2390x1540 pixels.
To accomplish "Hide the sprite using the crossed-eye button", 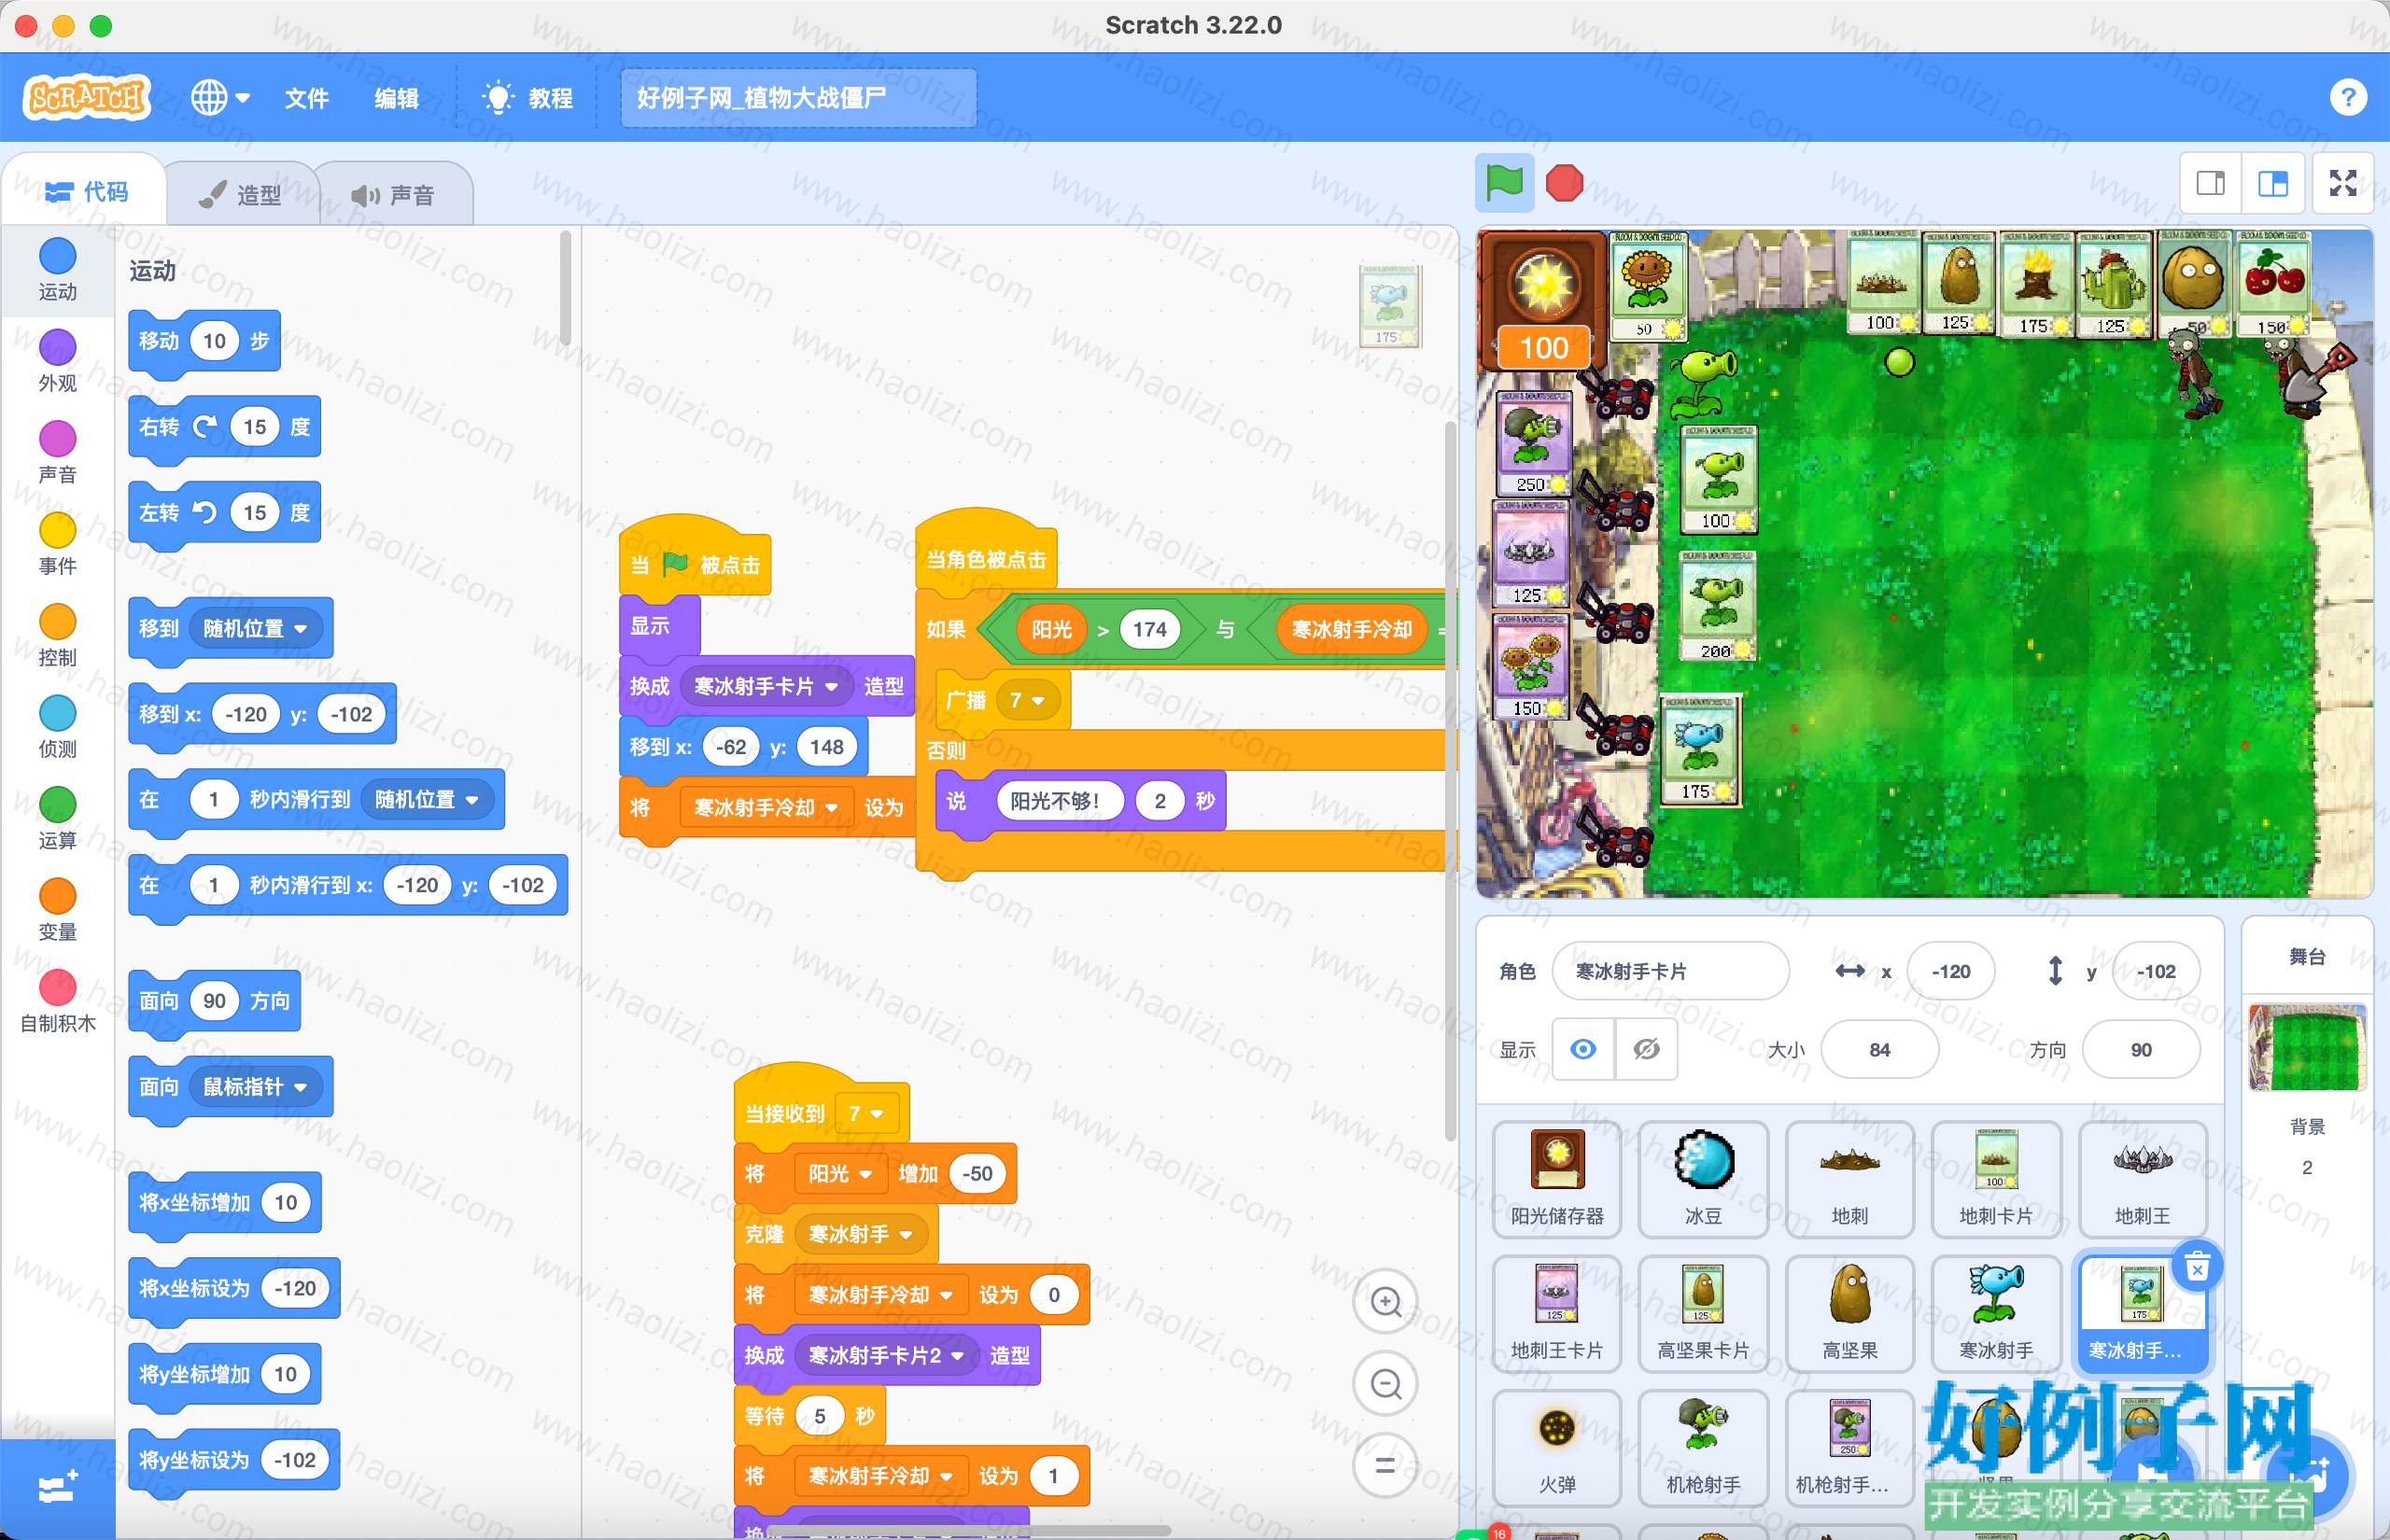I will click(x=1646, y=1049).
